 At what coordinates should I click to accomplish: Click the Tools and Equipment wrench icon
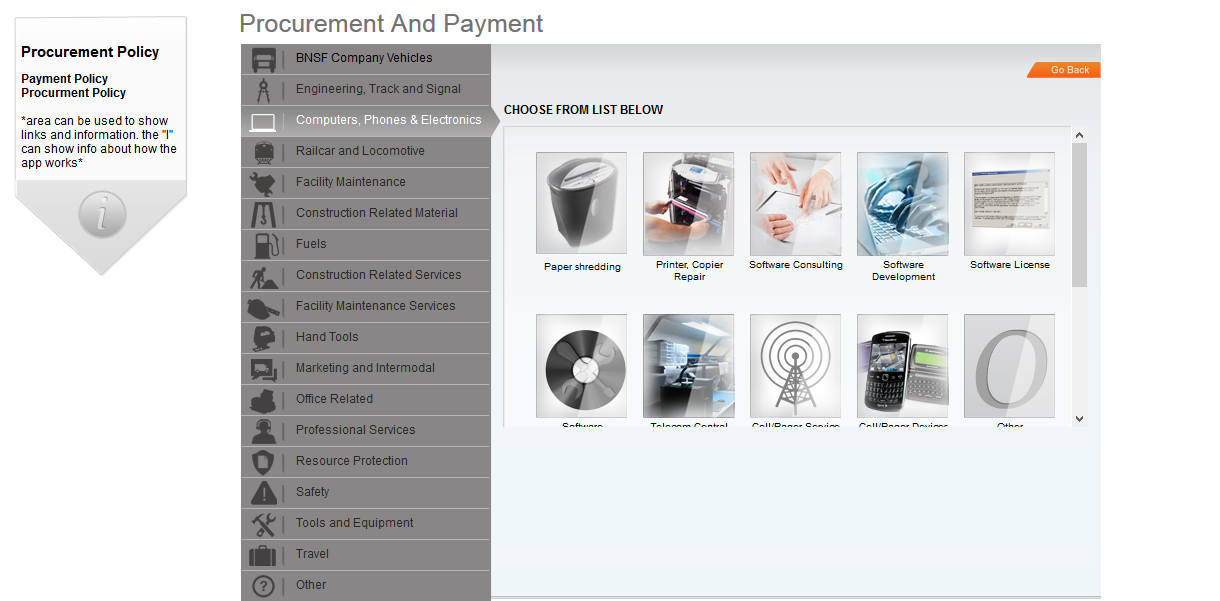tap(264, 524)
